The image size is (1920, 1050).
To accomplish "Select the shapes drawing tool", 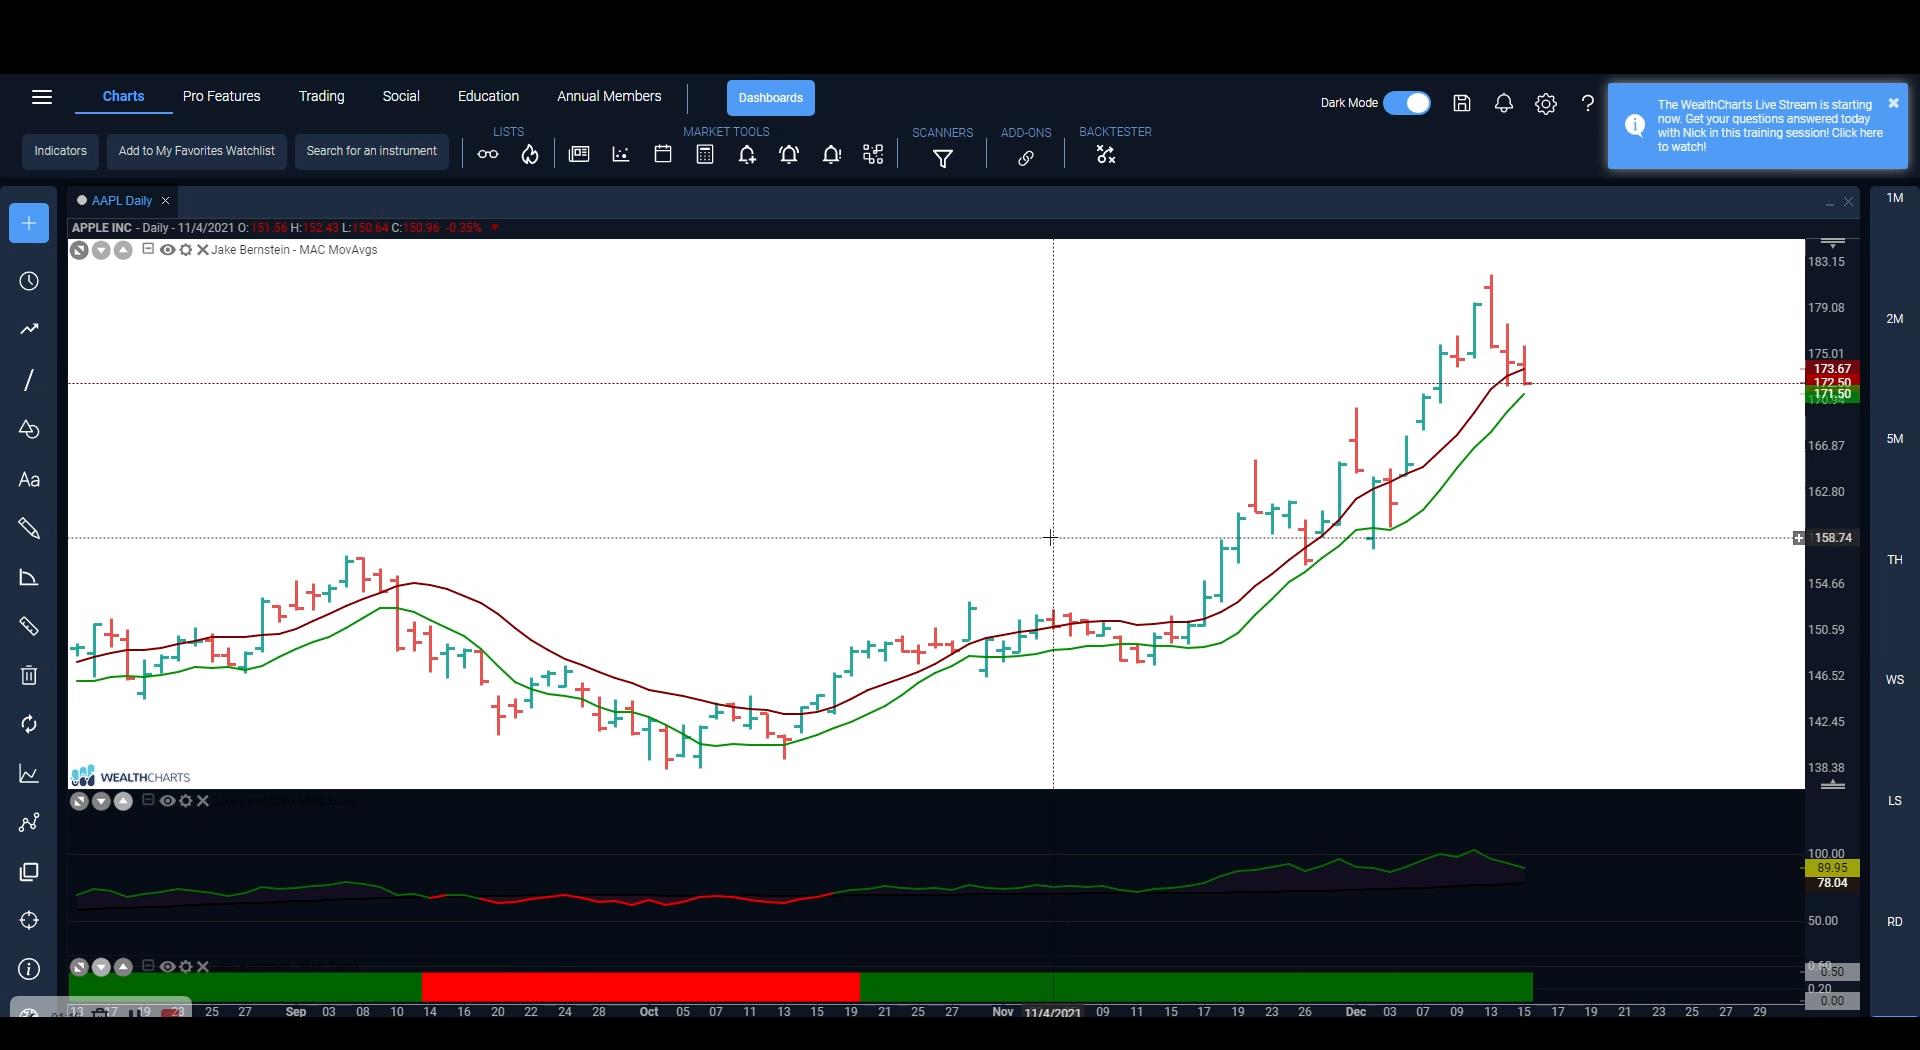I will pos(29,429).
